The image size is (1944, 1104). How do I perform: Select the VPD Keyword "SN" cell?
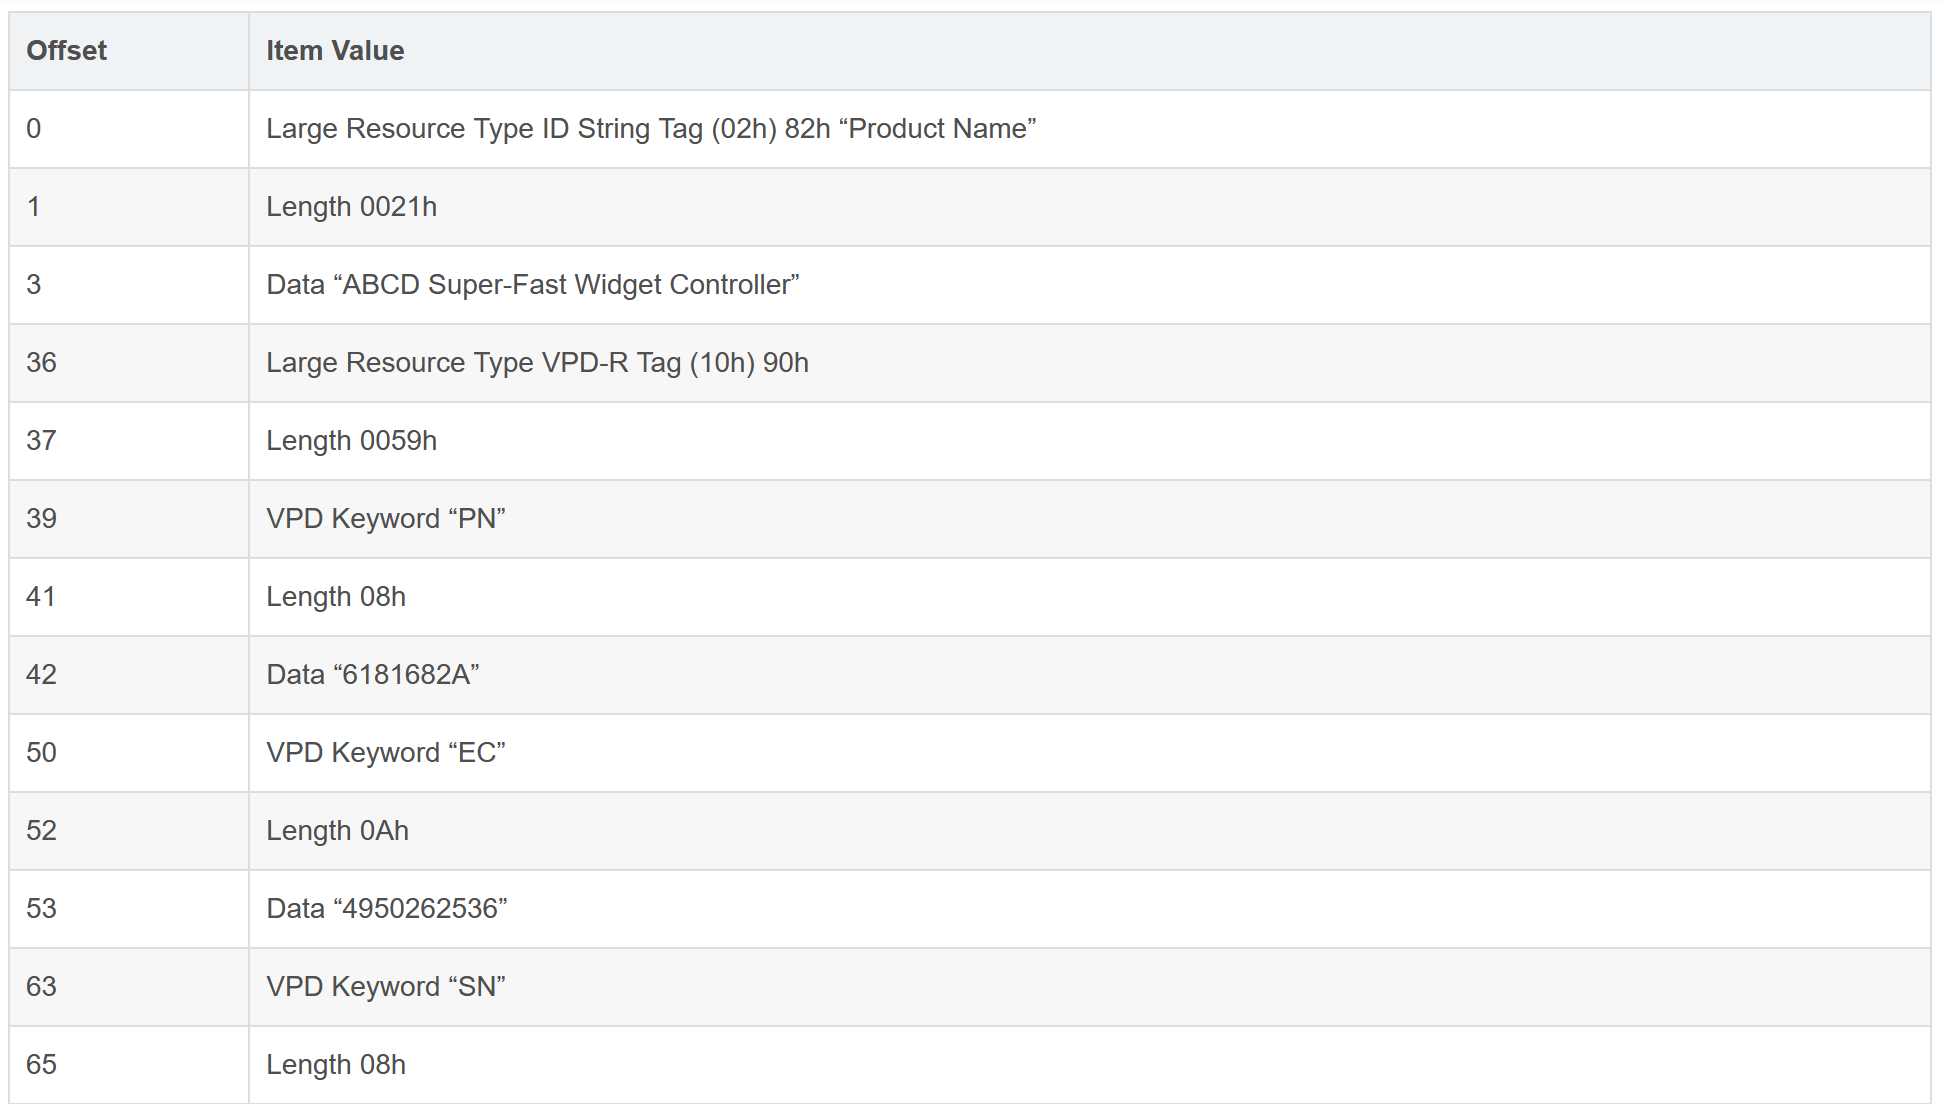[x=385, y=987]
